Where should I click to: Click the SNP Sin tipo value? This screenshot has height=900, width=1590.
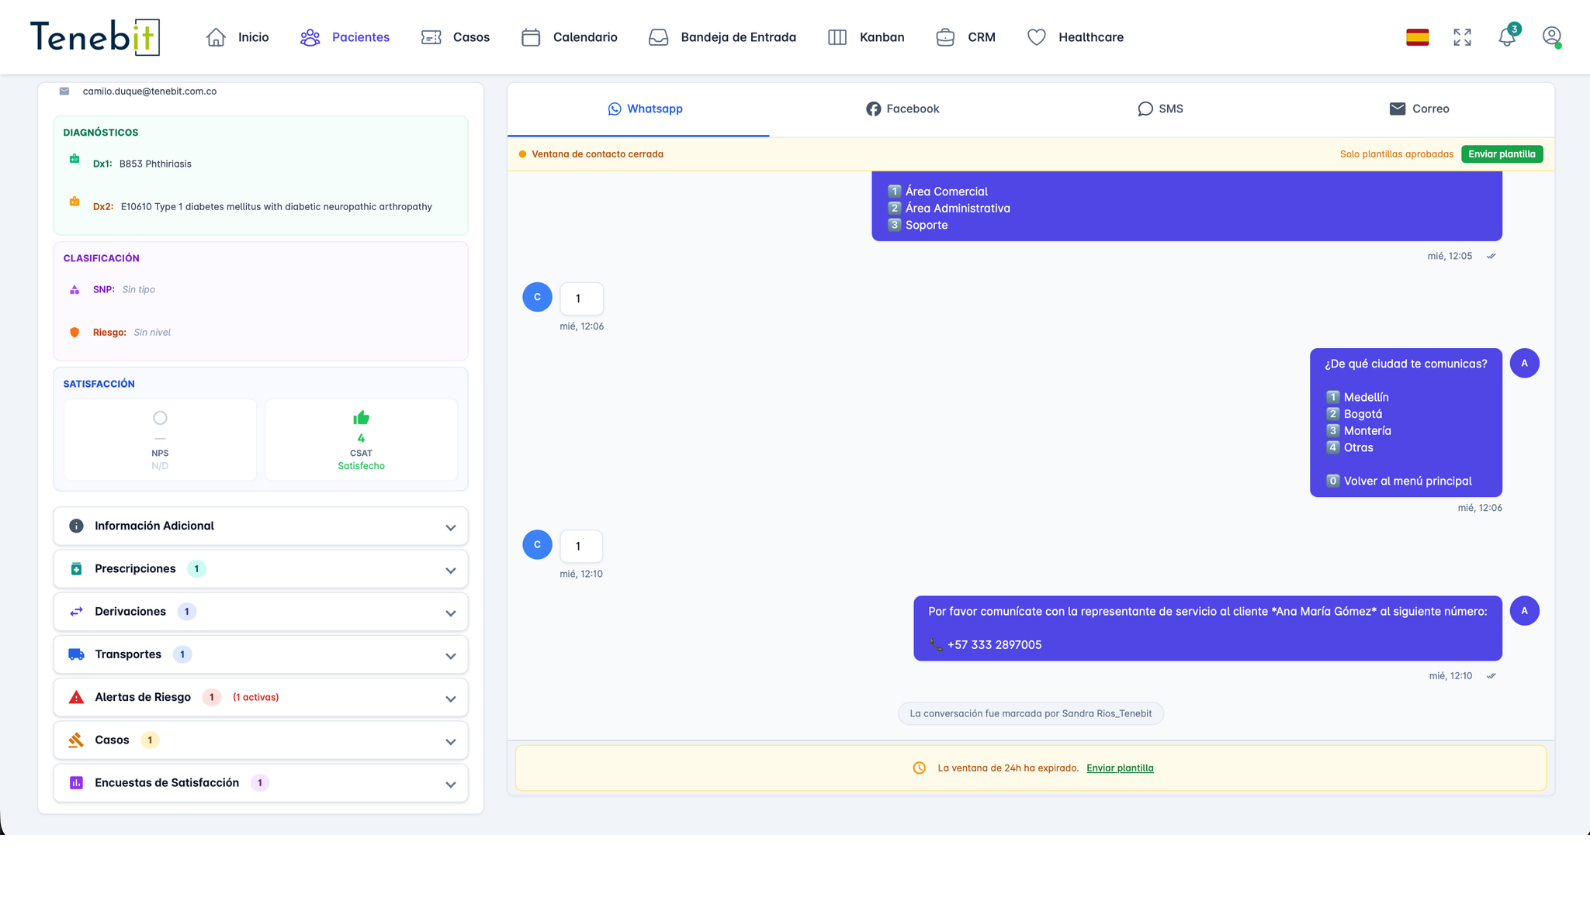[138, 290]
